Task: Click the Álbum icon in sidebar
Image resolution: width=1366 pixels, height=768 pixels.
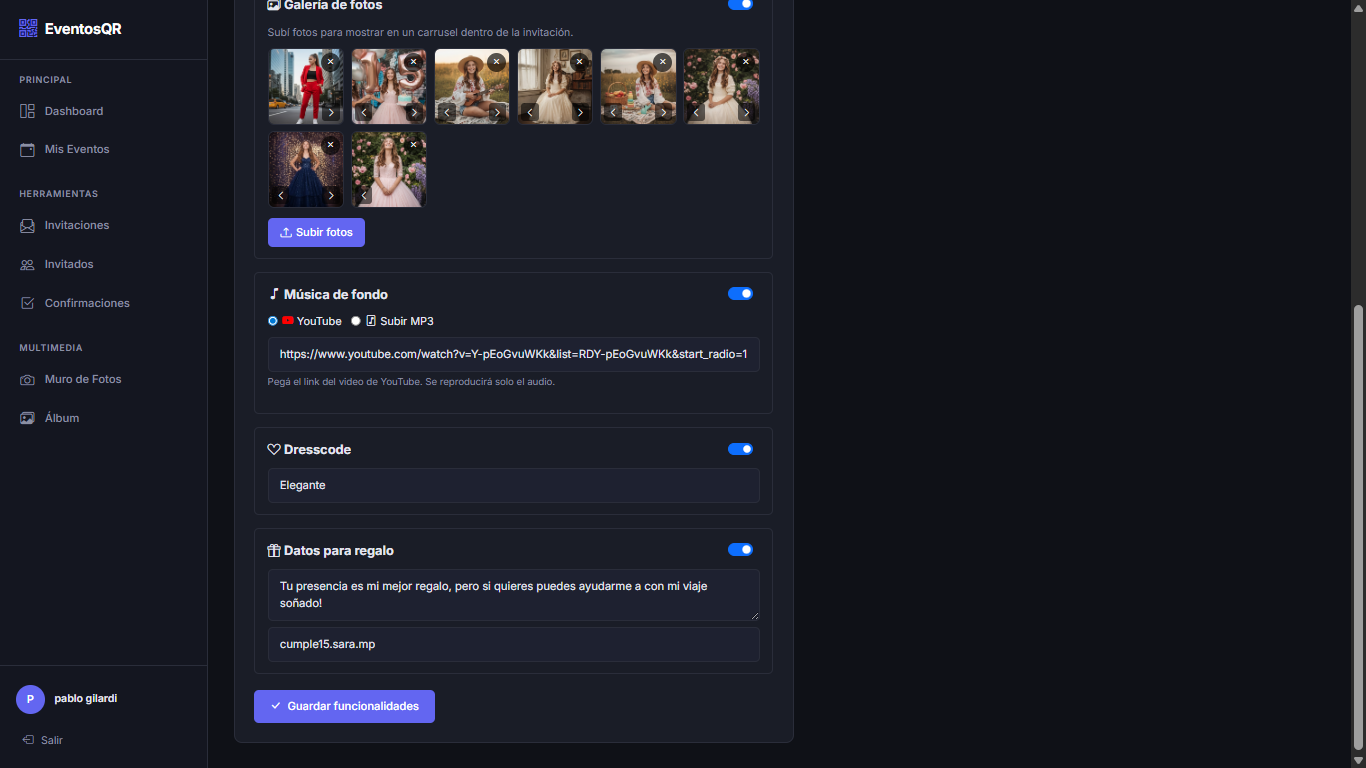Action: [27, 418]
